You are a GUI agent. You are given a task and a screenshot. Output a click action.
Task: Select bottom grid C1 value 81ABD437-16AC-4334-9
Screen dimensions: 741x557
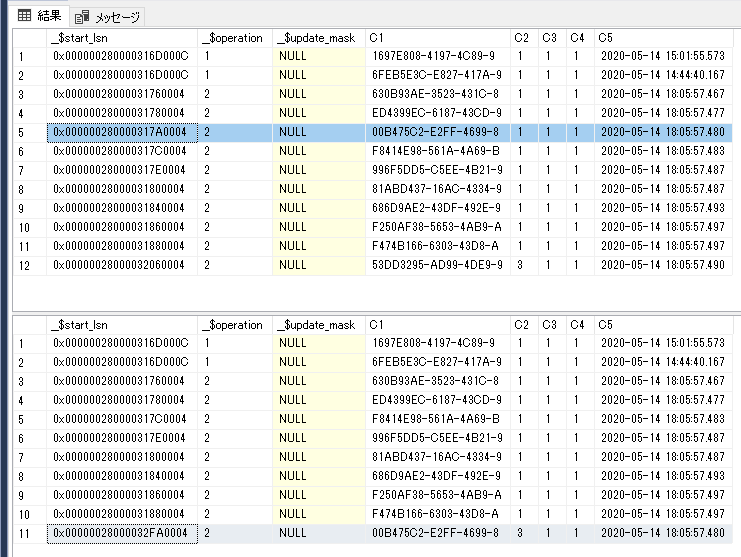[438, 457]
